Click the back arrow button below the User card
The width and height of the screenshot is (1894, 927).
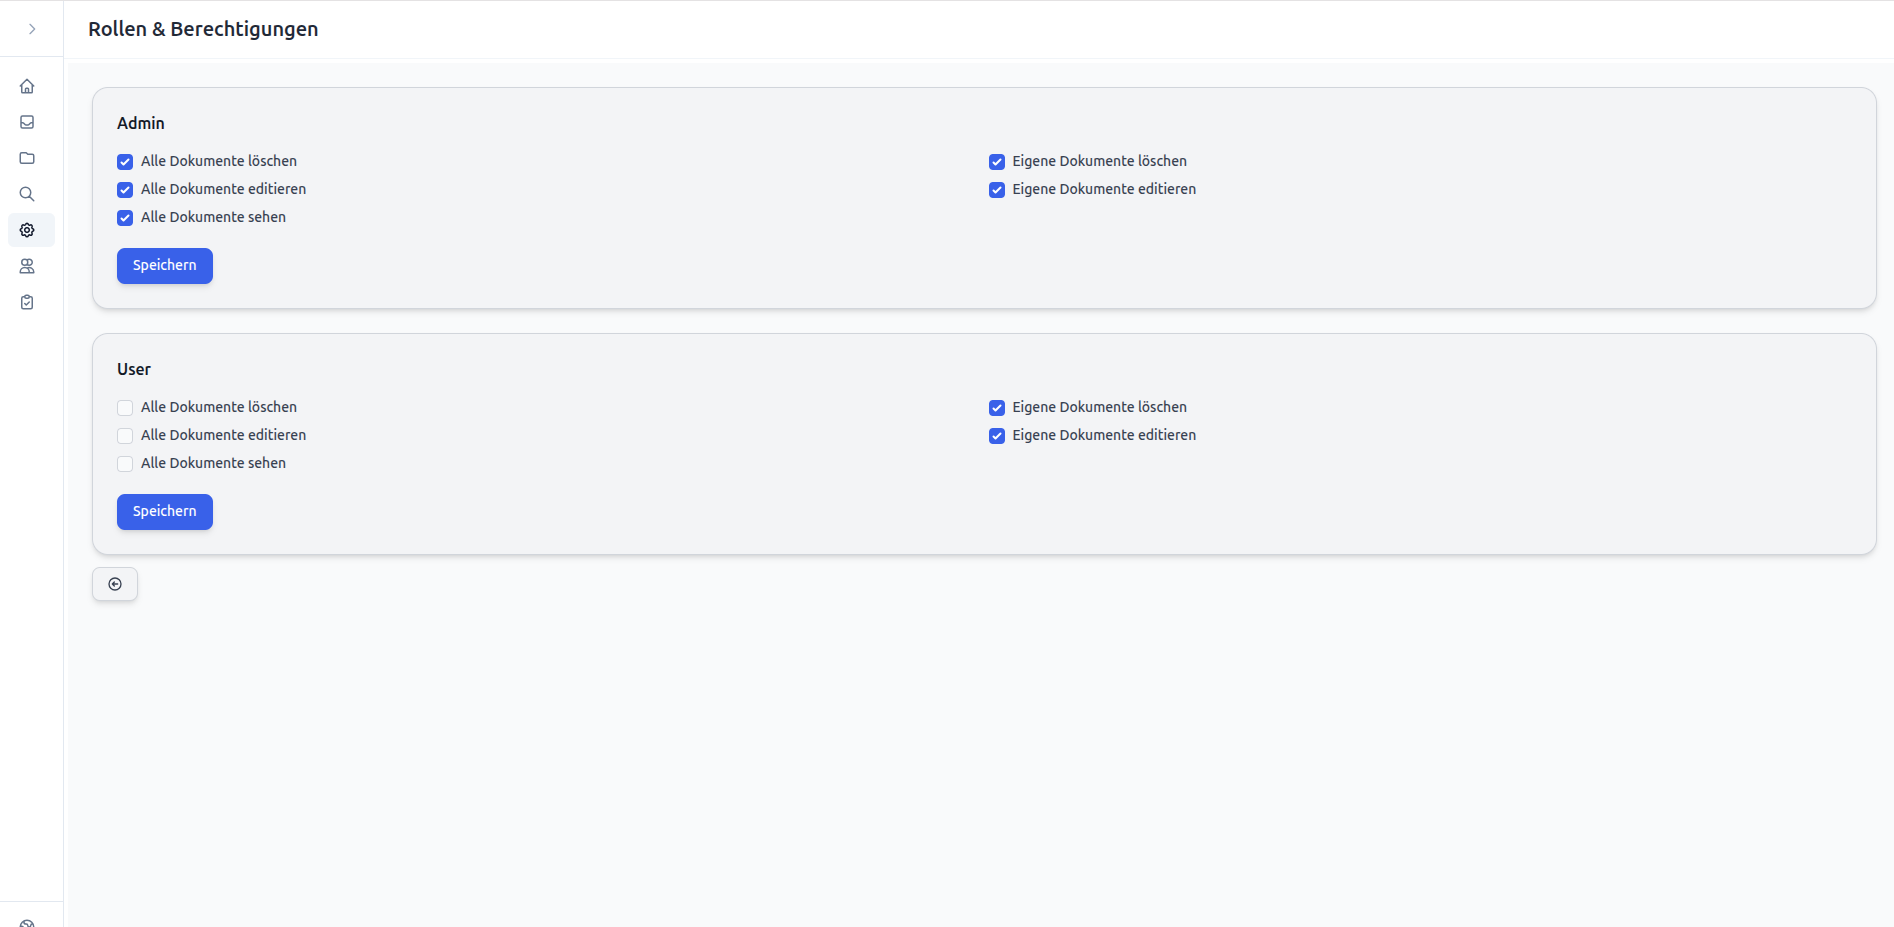click(x=115, y=584)
